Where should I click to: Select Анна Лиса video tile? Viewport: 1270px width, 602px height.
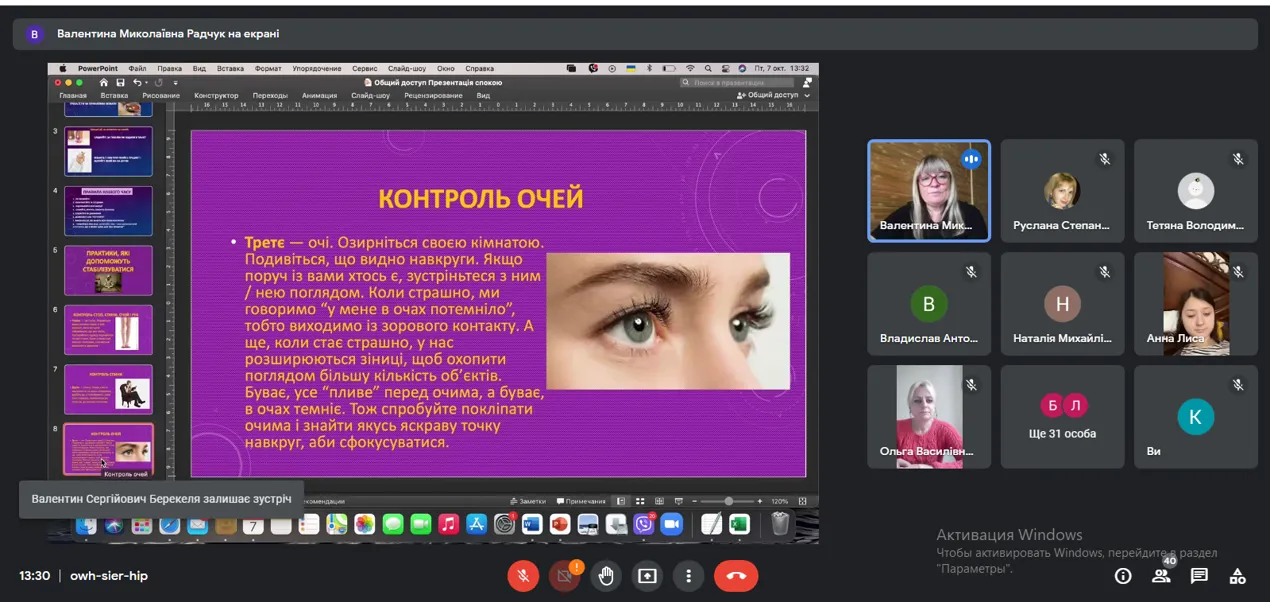tap(1195, 303)
